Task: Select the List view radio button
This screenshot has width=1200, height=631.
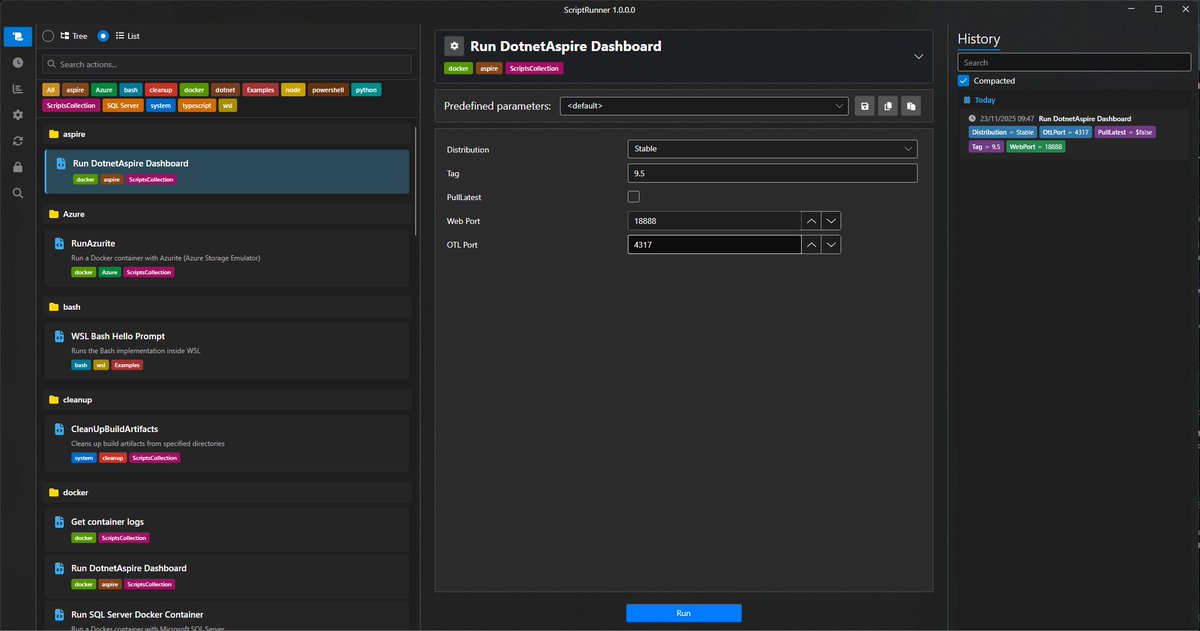Action: point(103,36)
